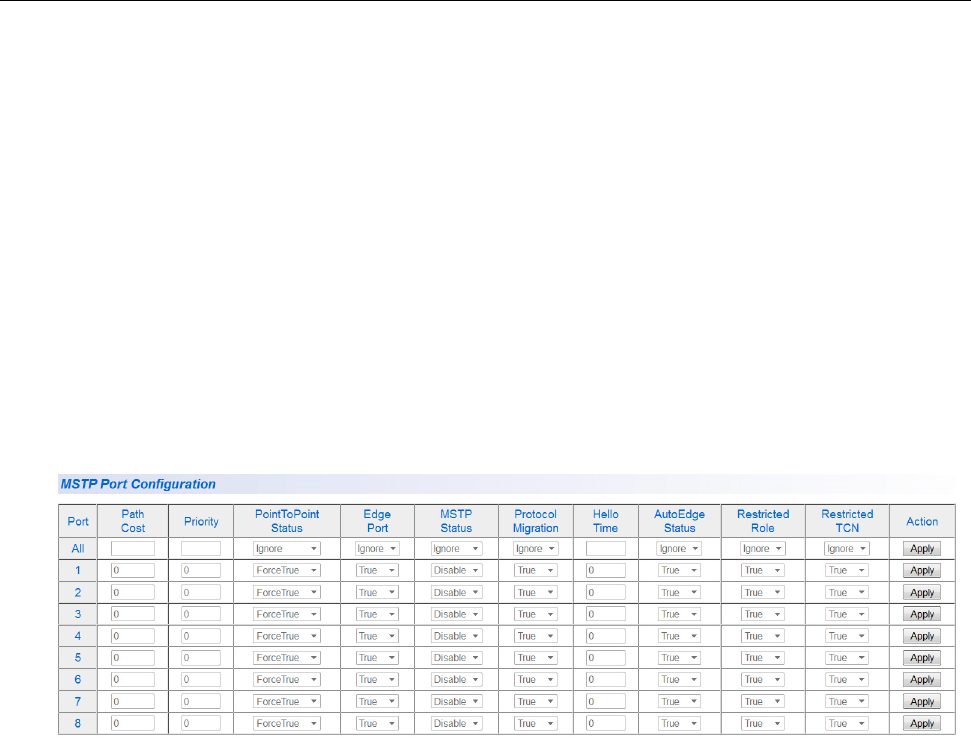The height and width of the screenshot is (741, 971).
Task: Open PointToPoint Status dropdown in All row
Action: 286,548
